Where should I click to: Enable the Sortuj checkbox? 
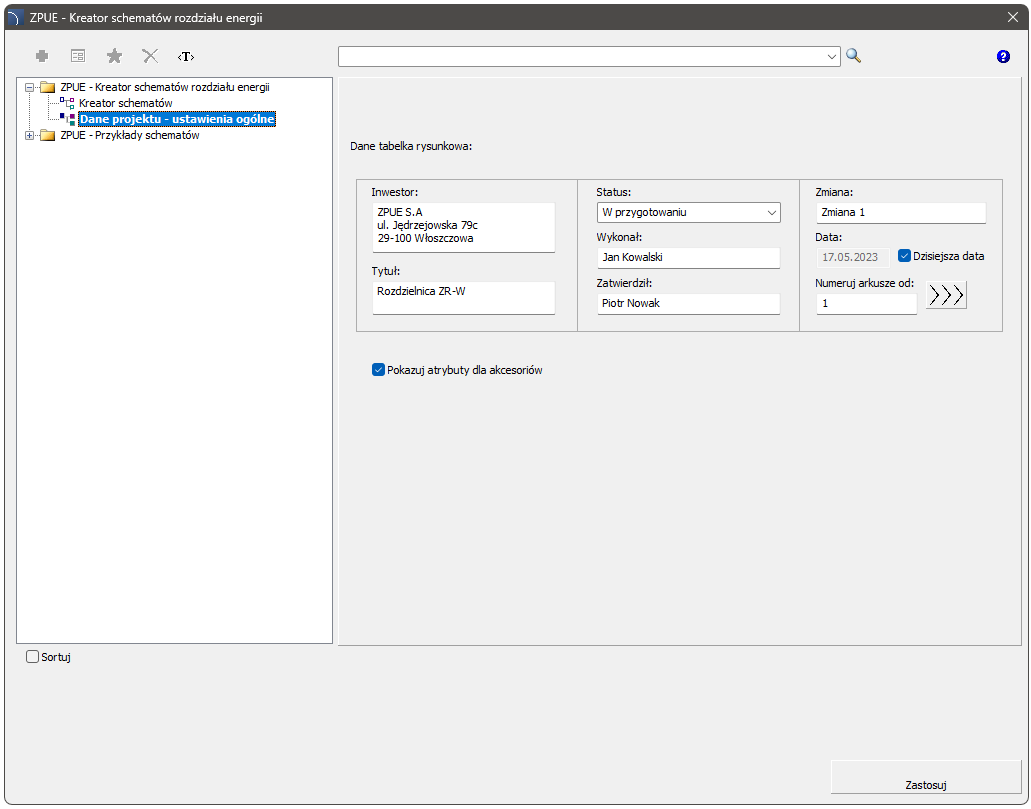(33, 657)
